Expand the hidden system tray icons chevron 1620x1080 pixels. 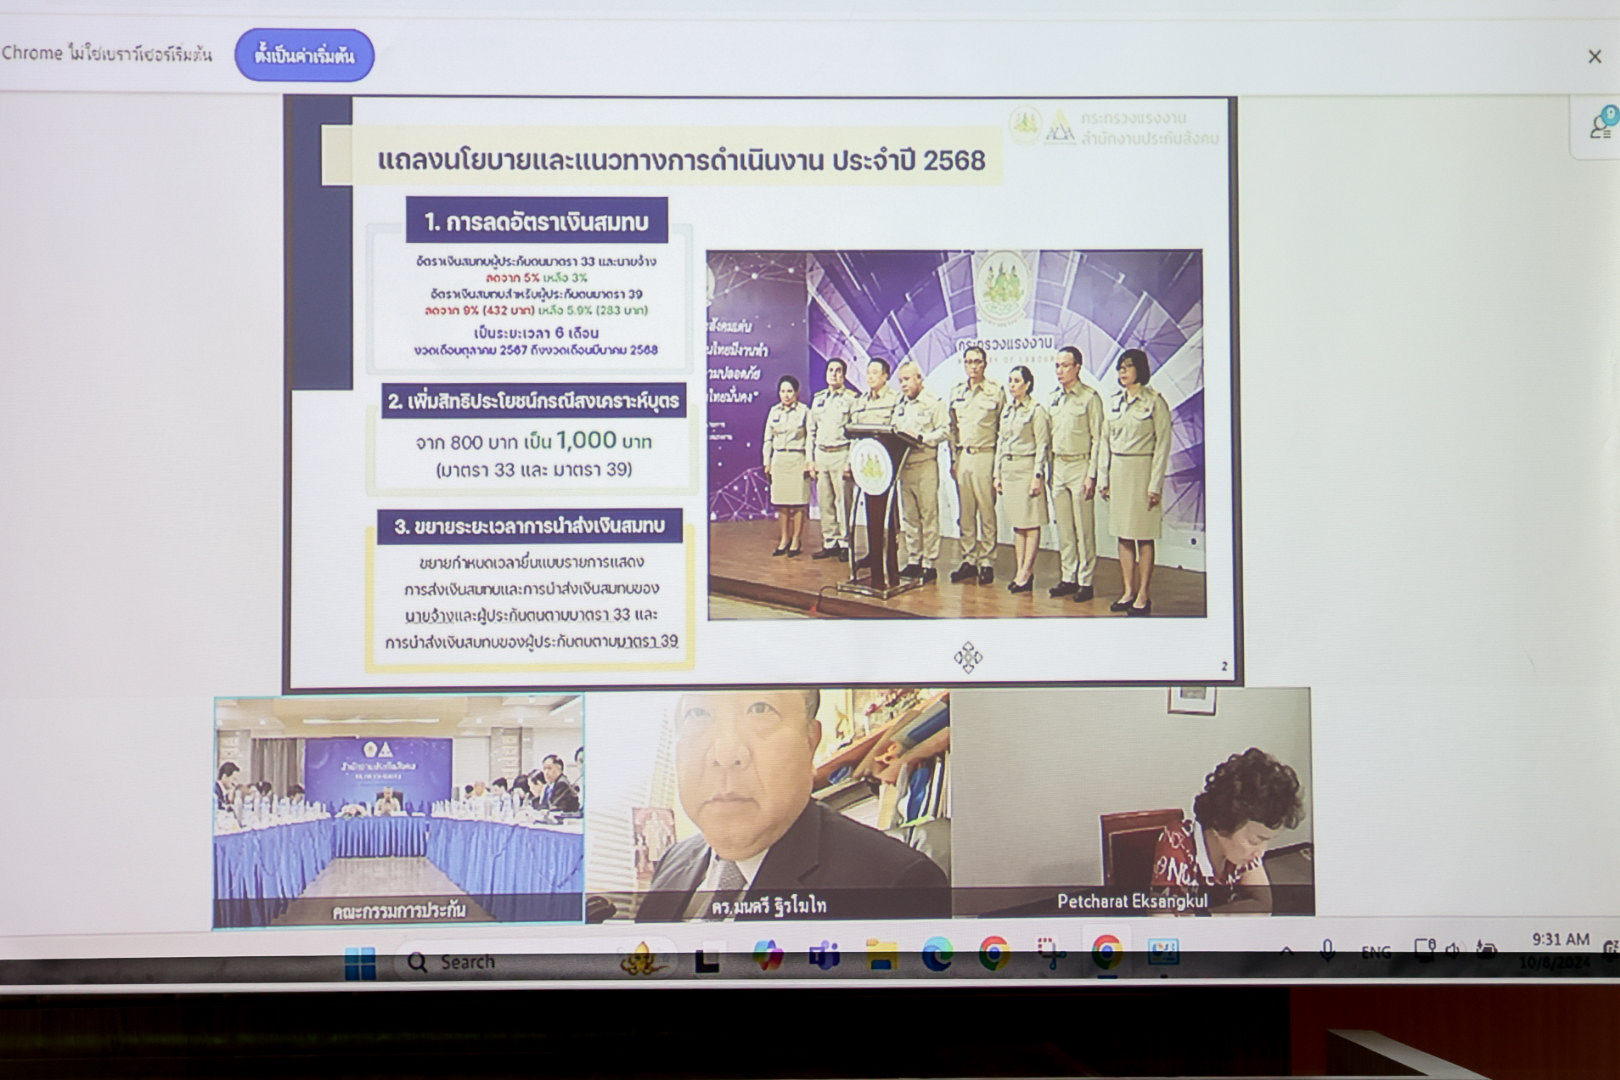tap(1286, 952)
